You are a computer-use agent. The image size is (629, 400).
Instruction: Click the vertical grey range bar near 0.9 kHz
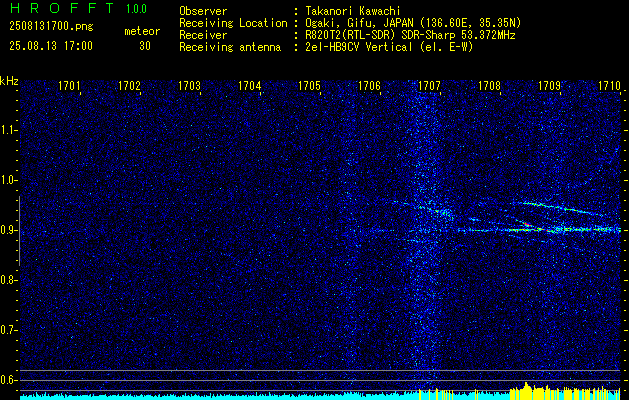coord(19,231)
